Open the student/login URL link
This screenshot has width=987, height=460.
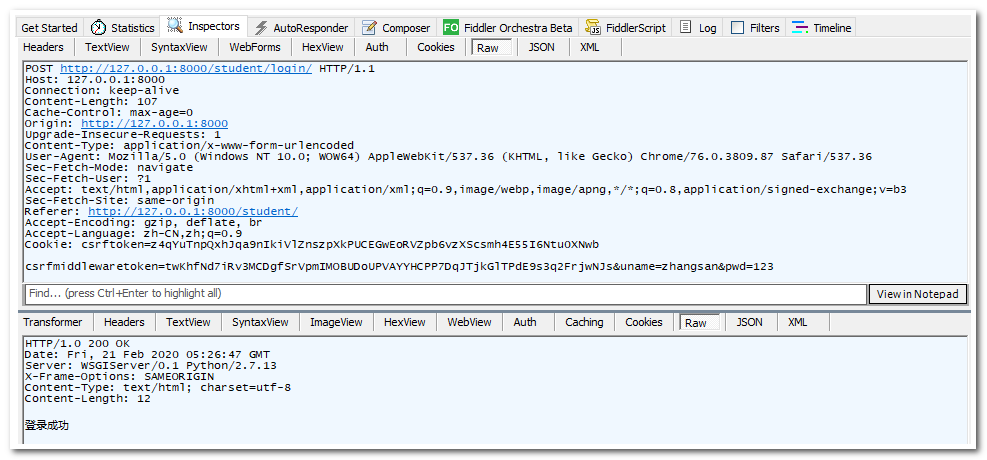click(x=186, y=69)
